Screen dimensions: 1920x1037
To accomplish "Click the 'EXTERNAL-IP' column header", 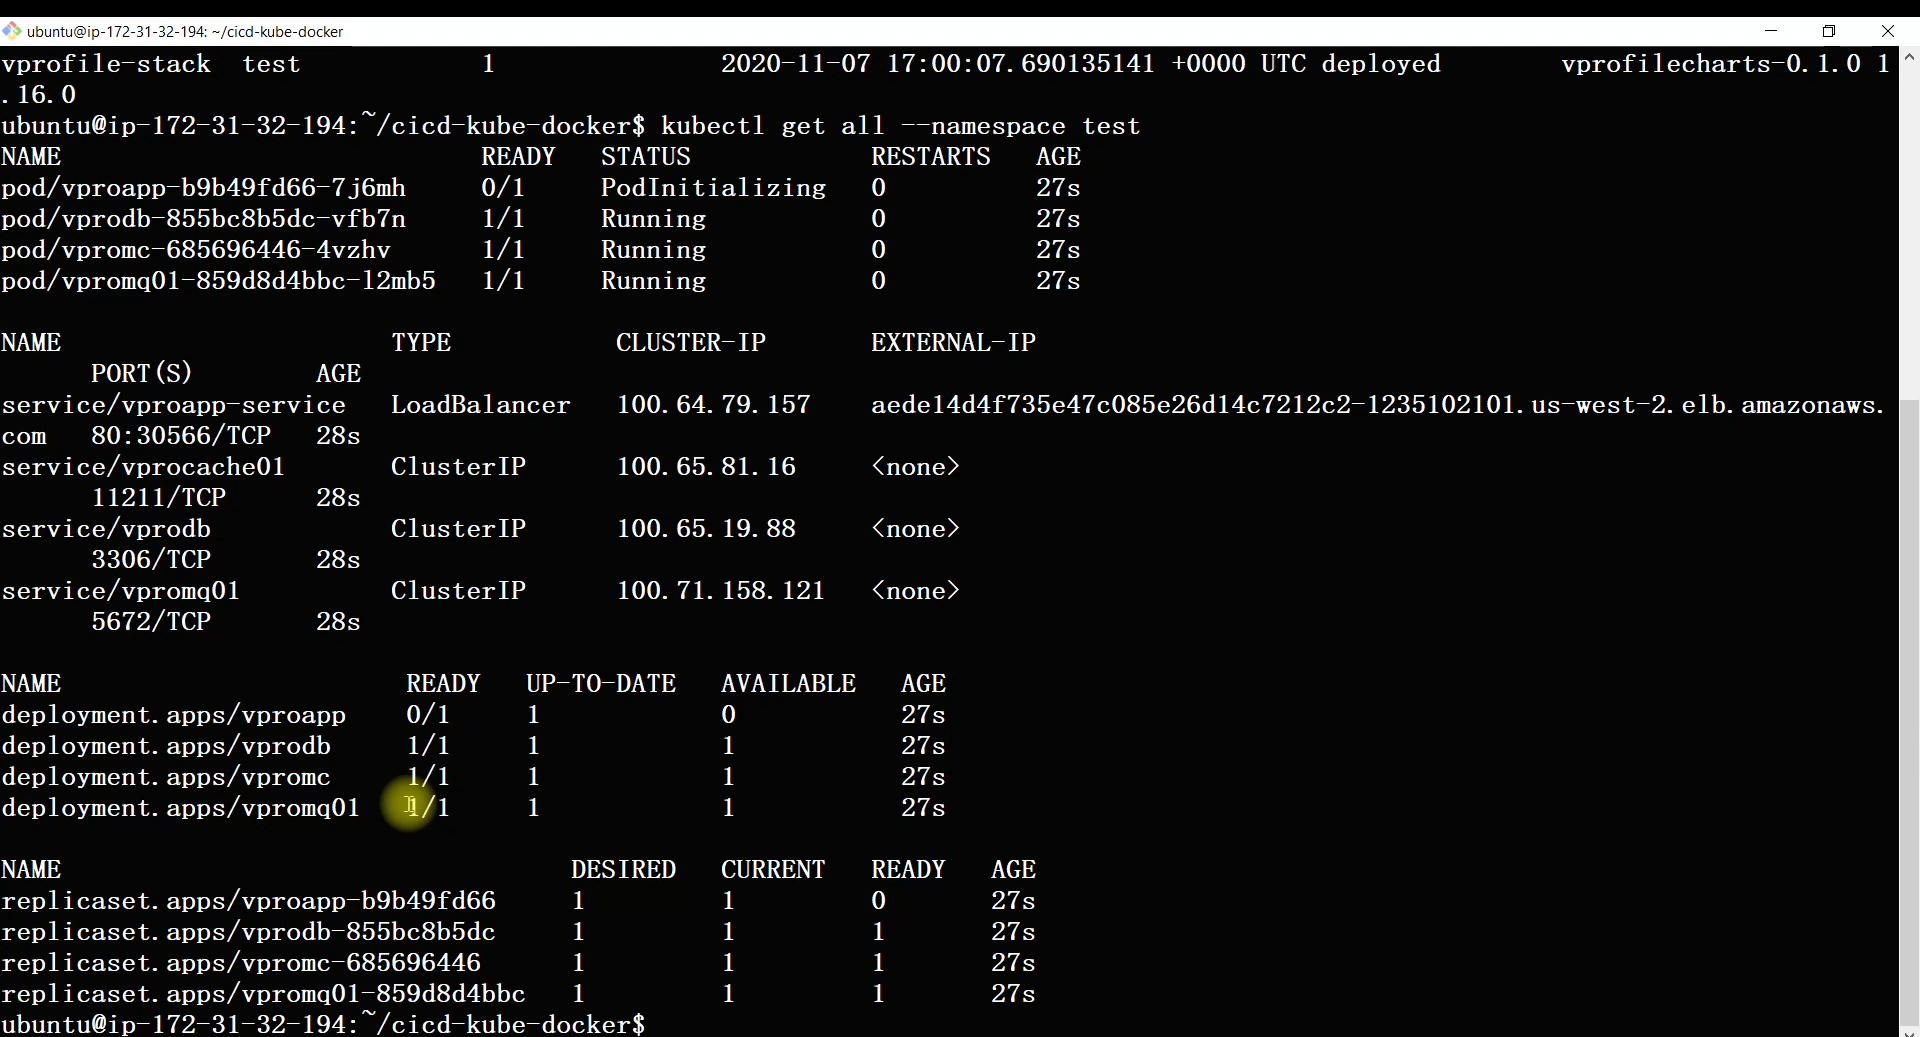I will 953,343.
